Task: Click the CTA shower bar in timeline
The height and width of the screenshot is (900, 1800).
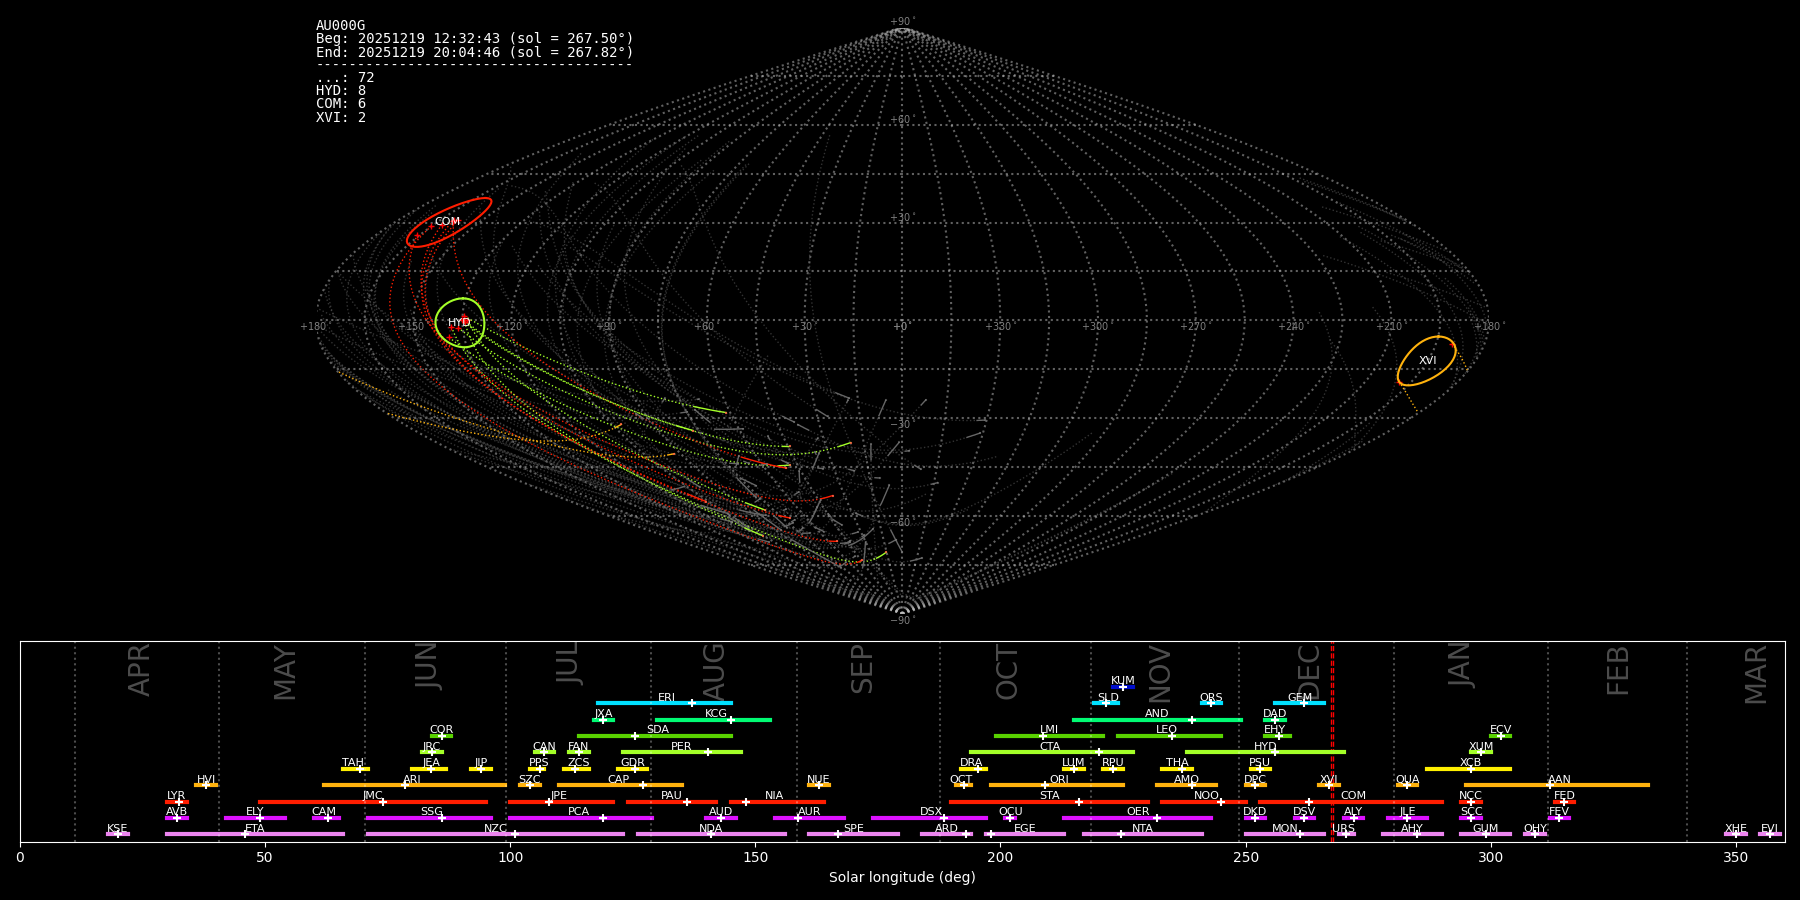Action: tap(1052, 752)
